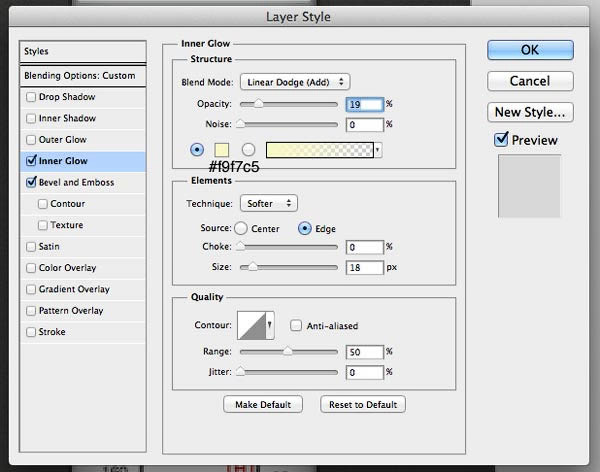The image size is (600, 472).
Task: Select Blending Options: Custom entry
Action: (x=83, y=75)
